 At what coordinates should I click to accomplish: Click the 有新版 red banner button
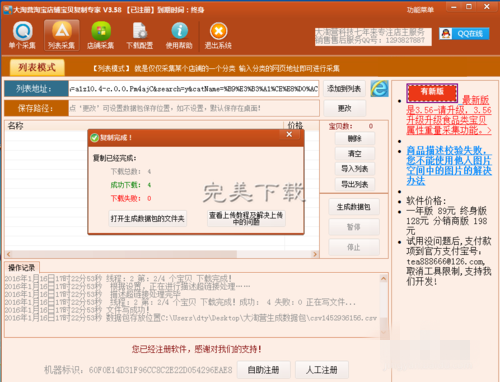coord(432,93)
